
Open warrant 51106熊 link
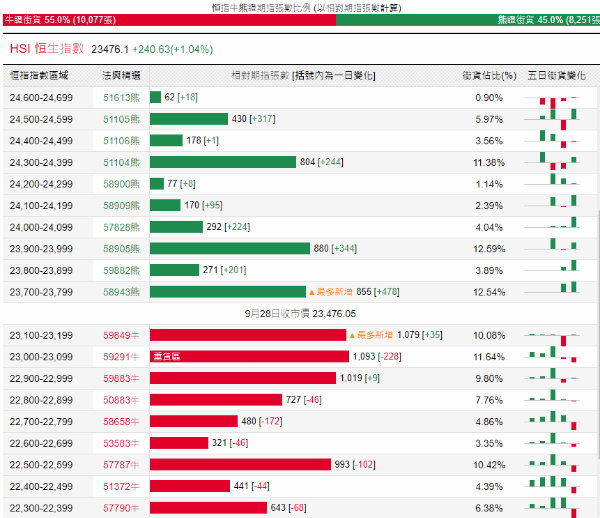click(x=121, y=141)
